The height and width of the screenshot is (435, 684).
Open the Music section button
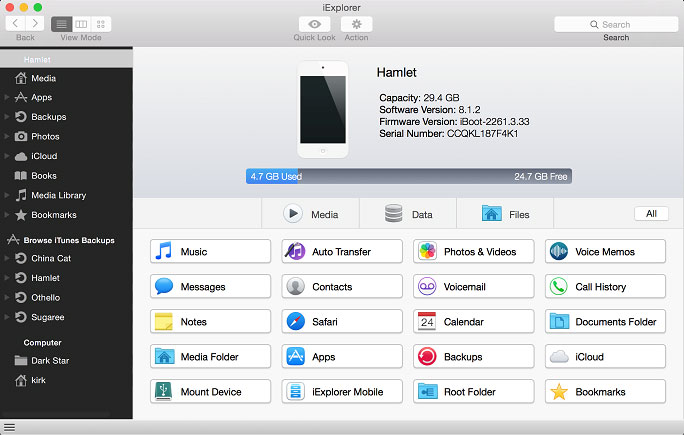tap(210, 251)
